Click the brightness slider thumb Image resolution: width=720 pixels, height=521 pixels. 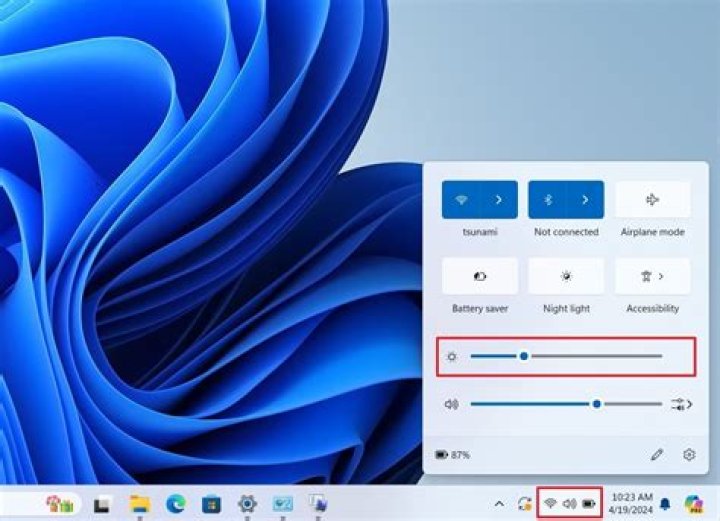tap(524, 356)
